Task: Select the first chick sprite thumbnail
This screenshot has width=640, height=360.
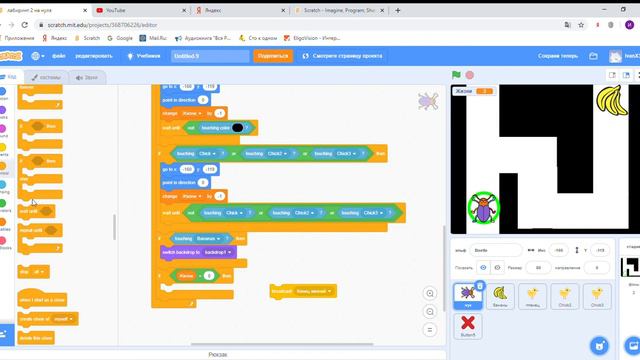Action: click(532, 296)
